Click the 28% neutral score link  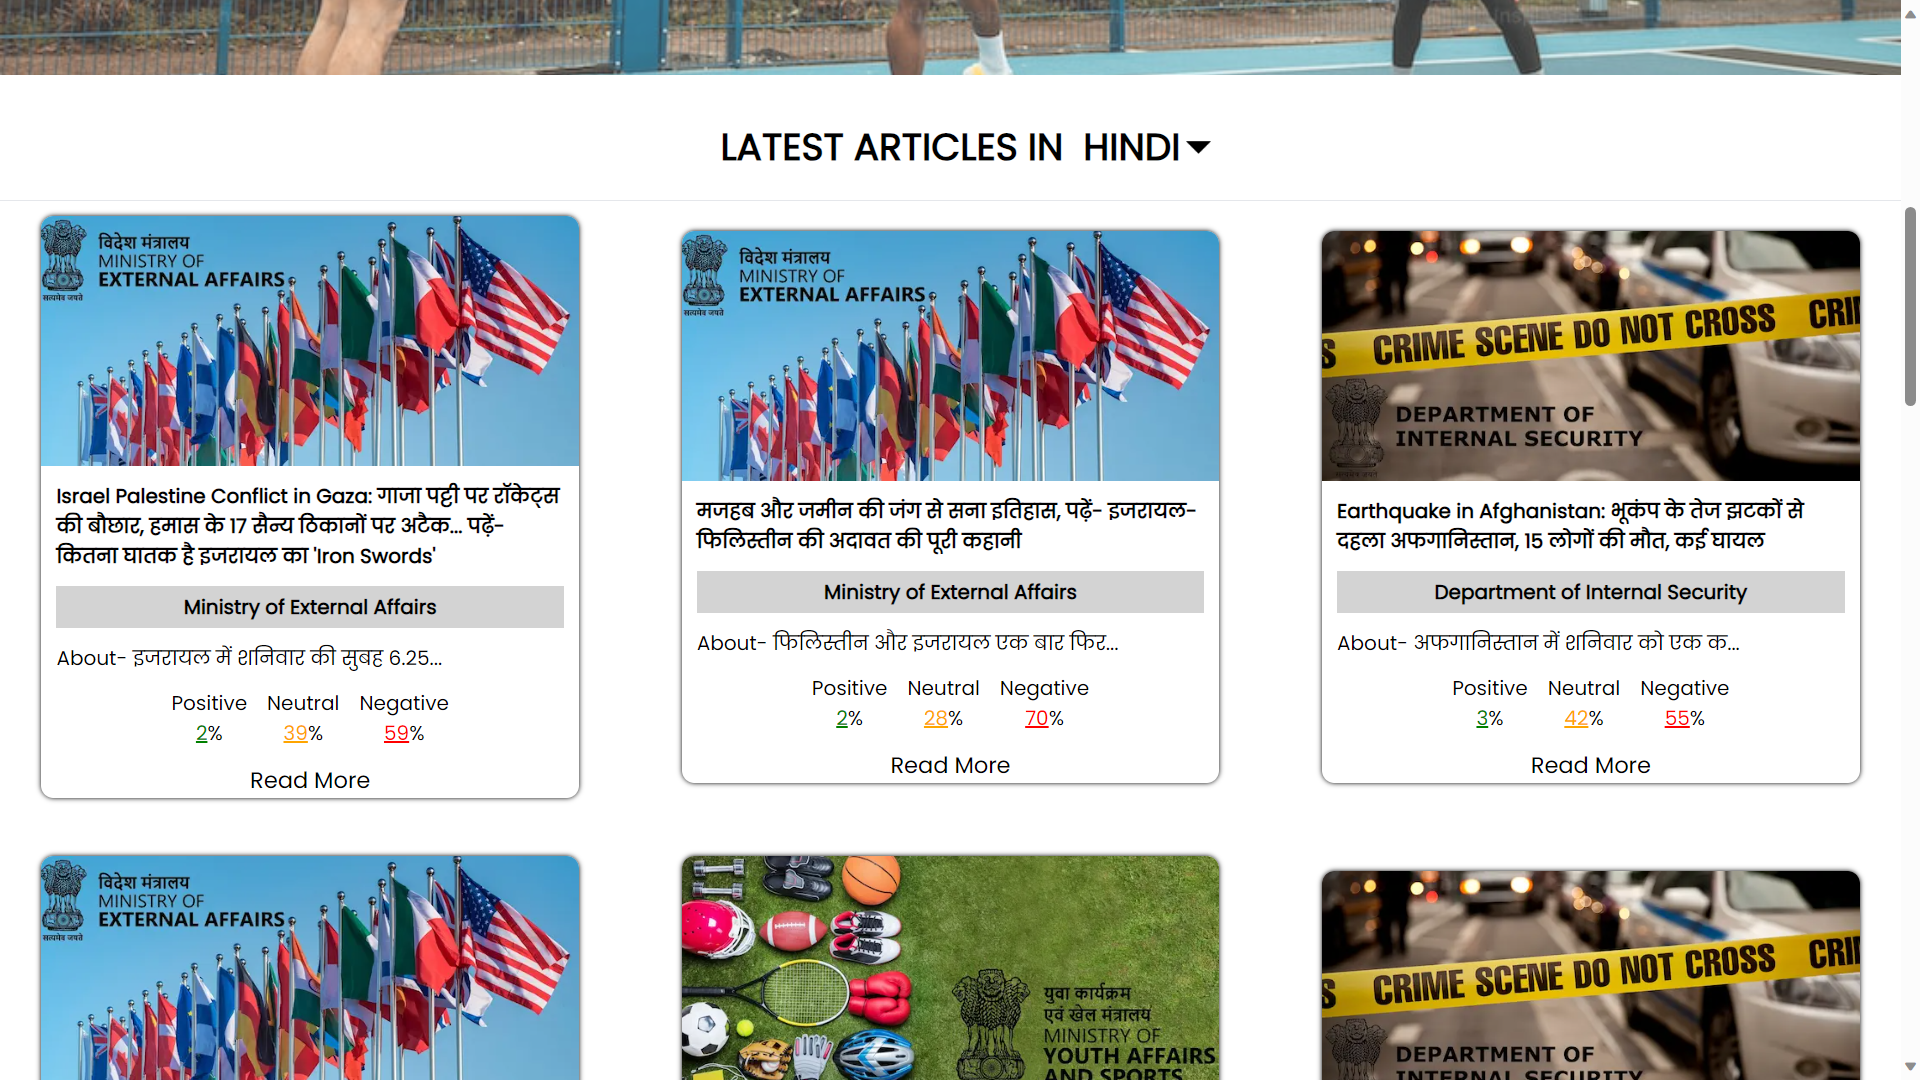(936, 718)
